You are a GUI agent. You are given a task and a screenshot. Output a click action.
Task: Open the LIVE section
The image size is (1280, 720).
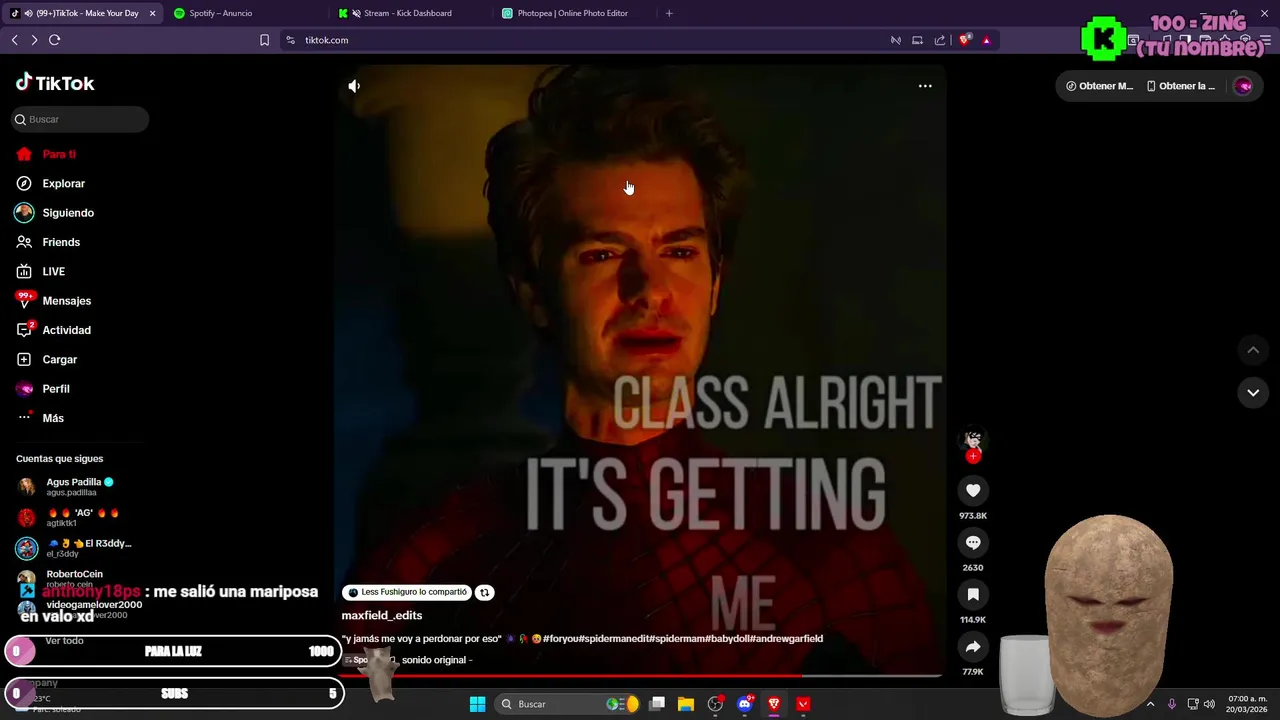(54, 272)
